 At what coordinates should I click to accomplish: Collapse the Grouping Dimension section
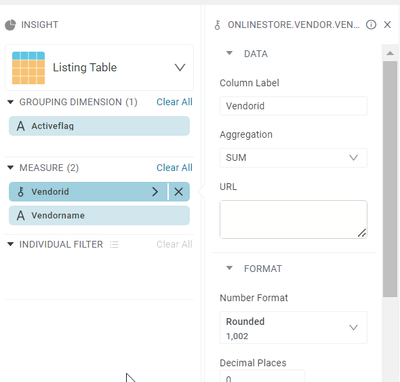click(x=11, y=102)
